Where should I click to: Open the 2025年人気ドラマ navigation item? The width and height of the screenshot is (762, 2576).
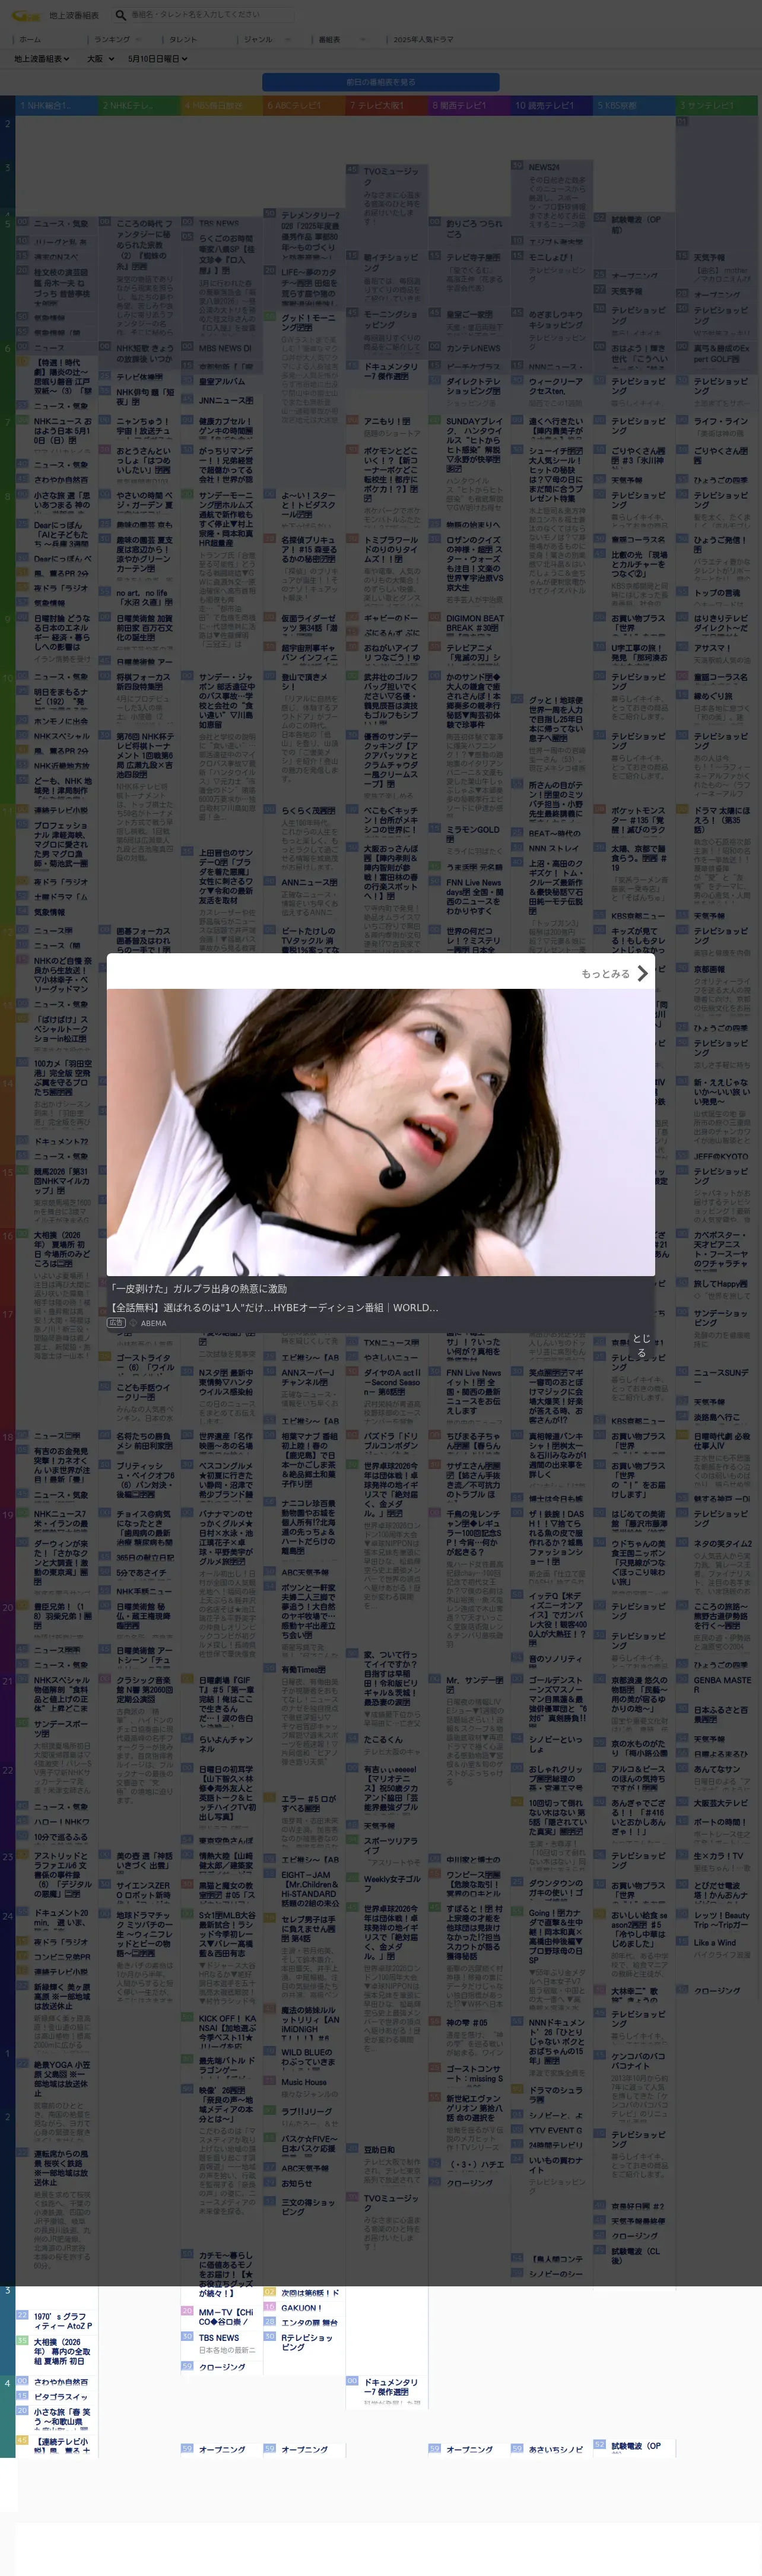(423, 40)
